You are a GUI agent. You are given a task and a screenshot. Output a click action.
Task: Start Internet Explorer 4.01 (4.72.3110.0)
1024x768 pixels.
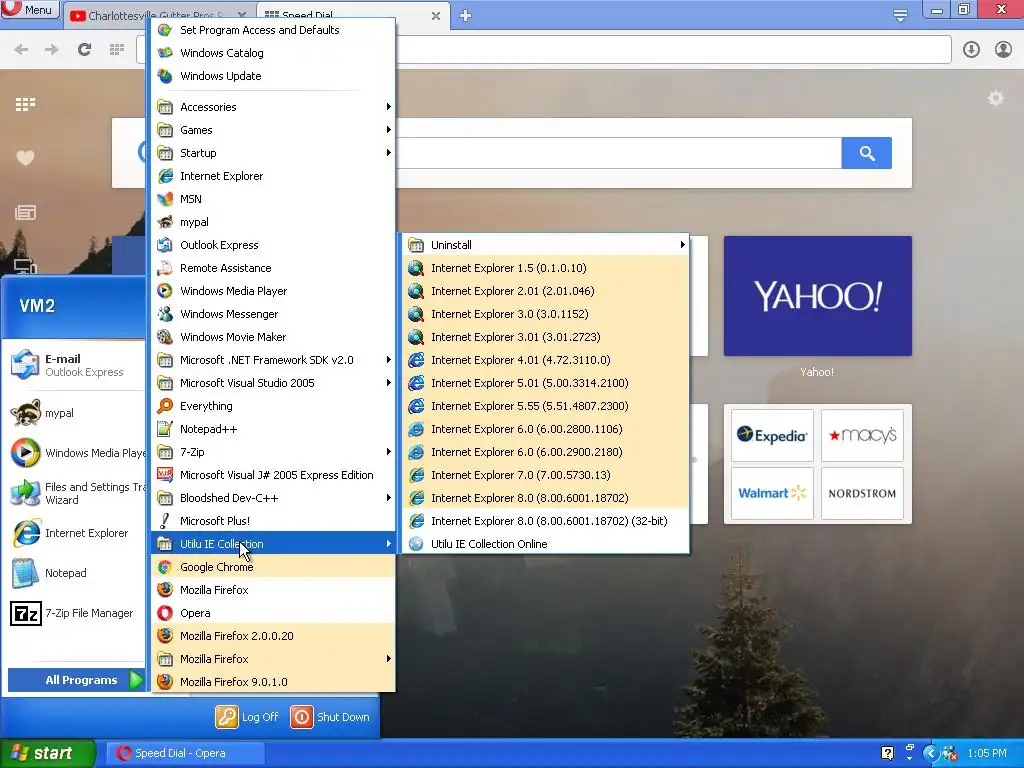pos(545,360)
